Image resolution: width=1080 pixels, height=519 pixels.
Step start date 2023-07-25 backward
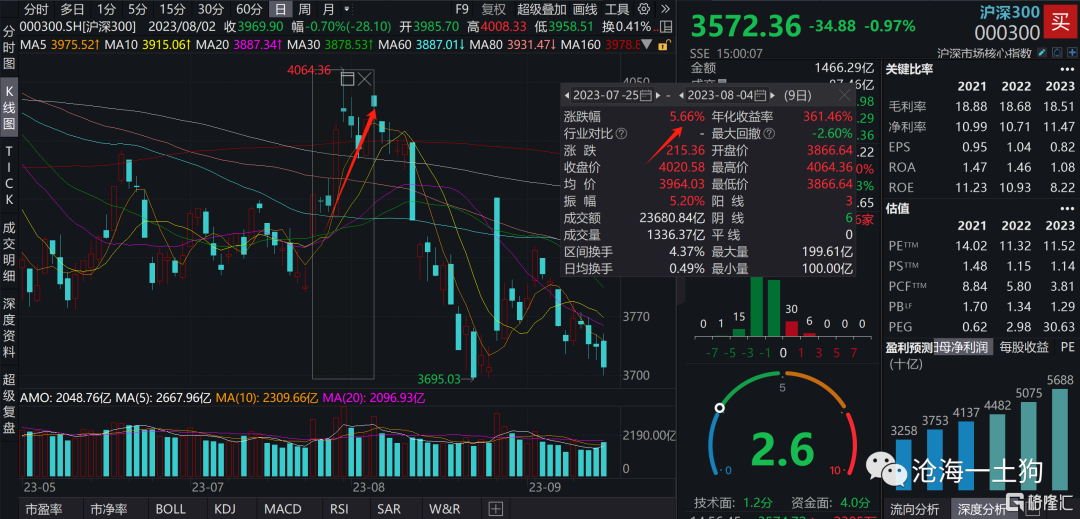pos(567,95)
